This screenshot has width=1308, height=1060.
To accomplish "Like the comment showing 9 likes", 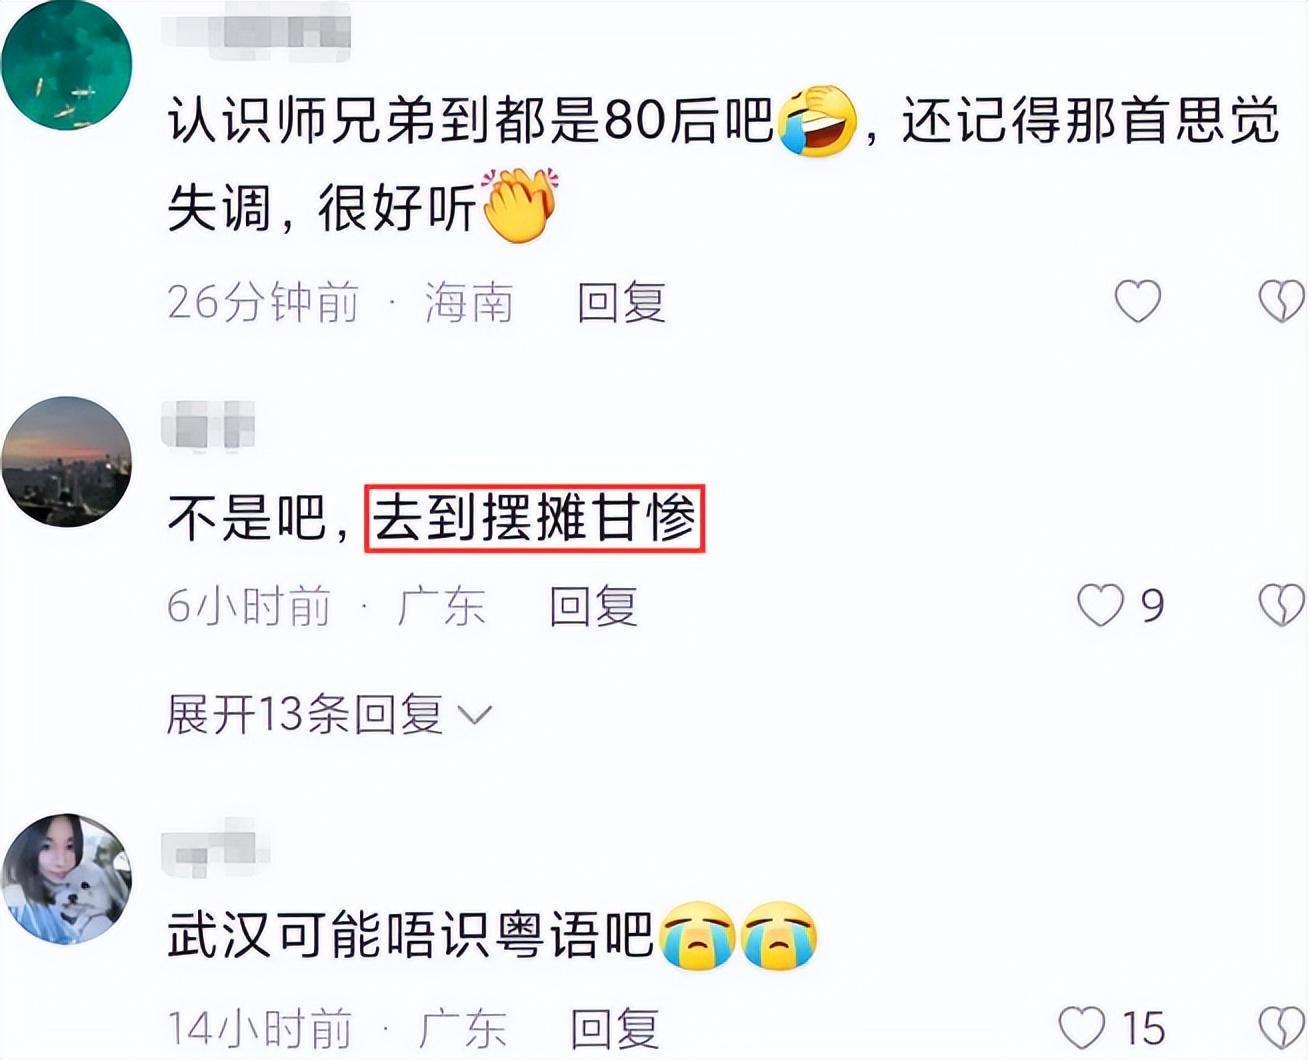I will pos(1100,605).
